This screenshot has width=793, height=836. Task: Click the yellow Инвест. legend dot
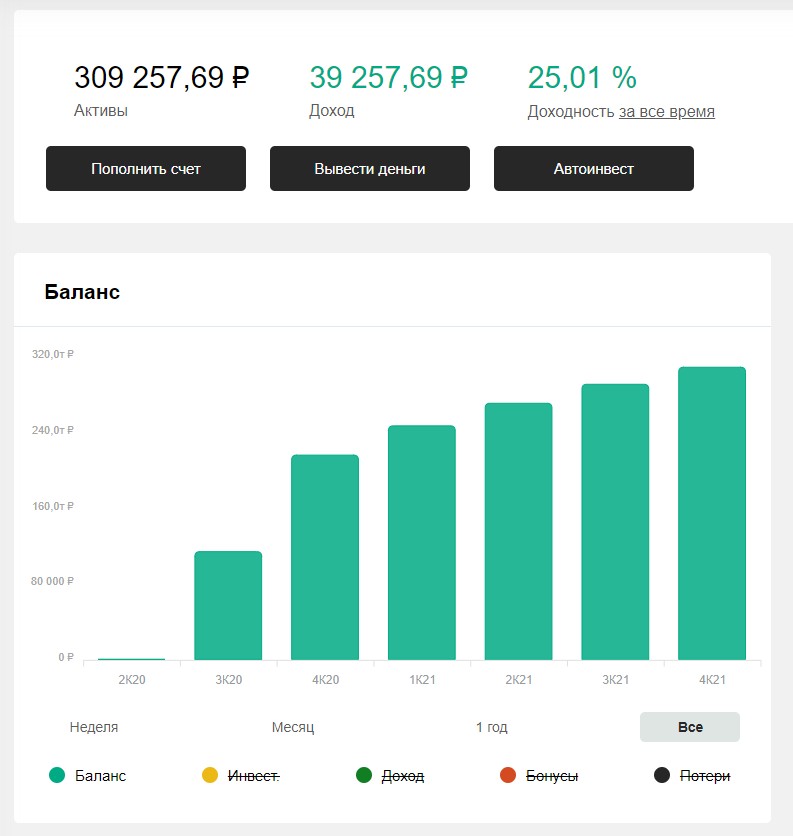[x=210, y=775]
